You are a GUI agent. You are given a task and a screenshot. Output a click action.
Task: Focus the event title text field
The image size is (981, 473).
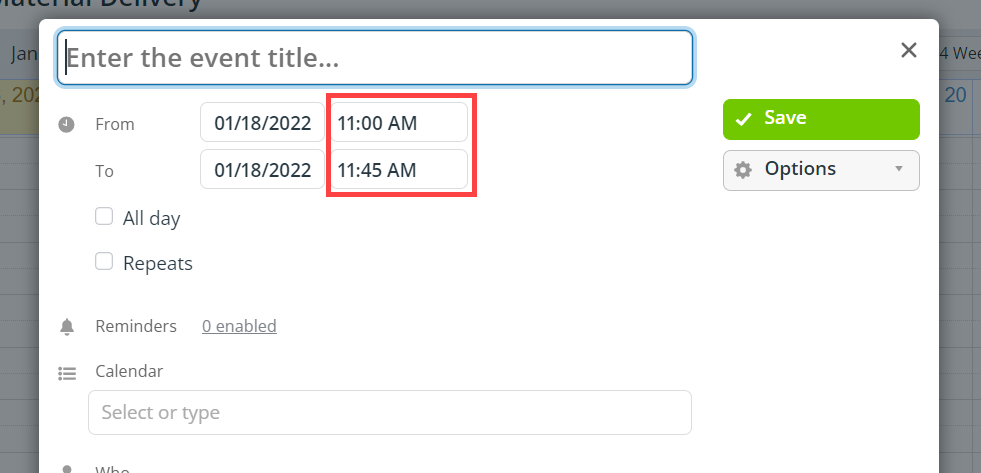coord(375,58)
